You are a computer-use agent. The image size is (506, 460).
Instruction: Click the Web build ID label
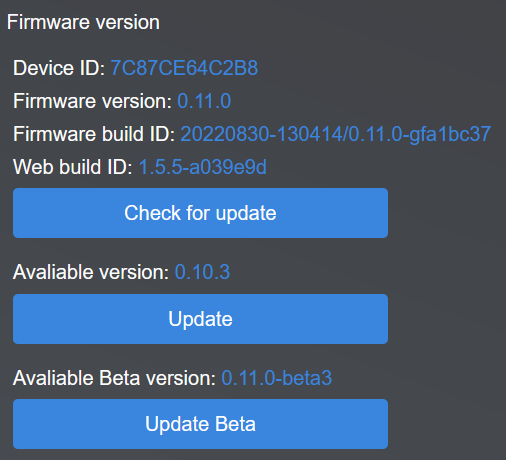tap(73, 167)
